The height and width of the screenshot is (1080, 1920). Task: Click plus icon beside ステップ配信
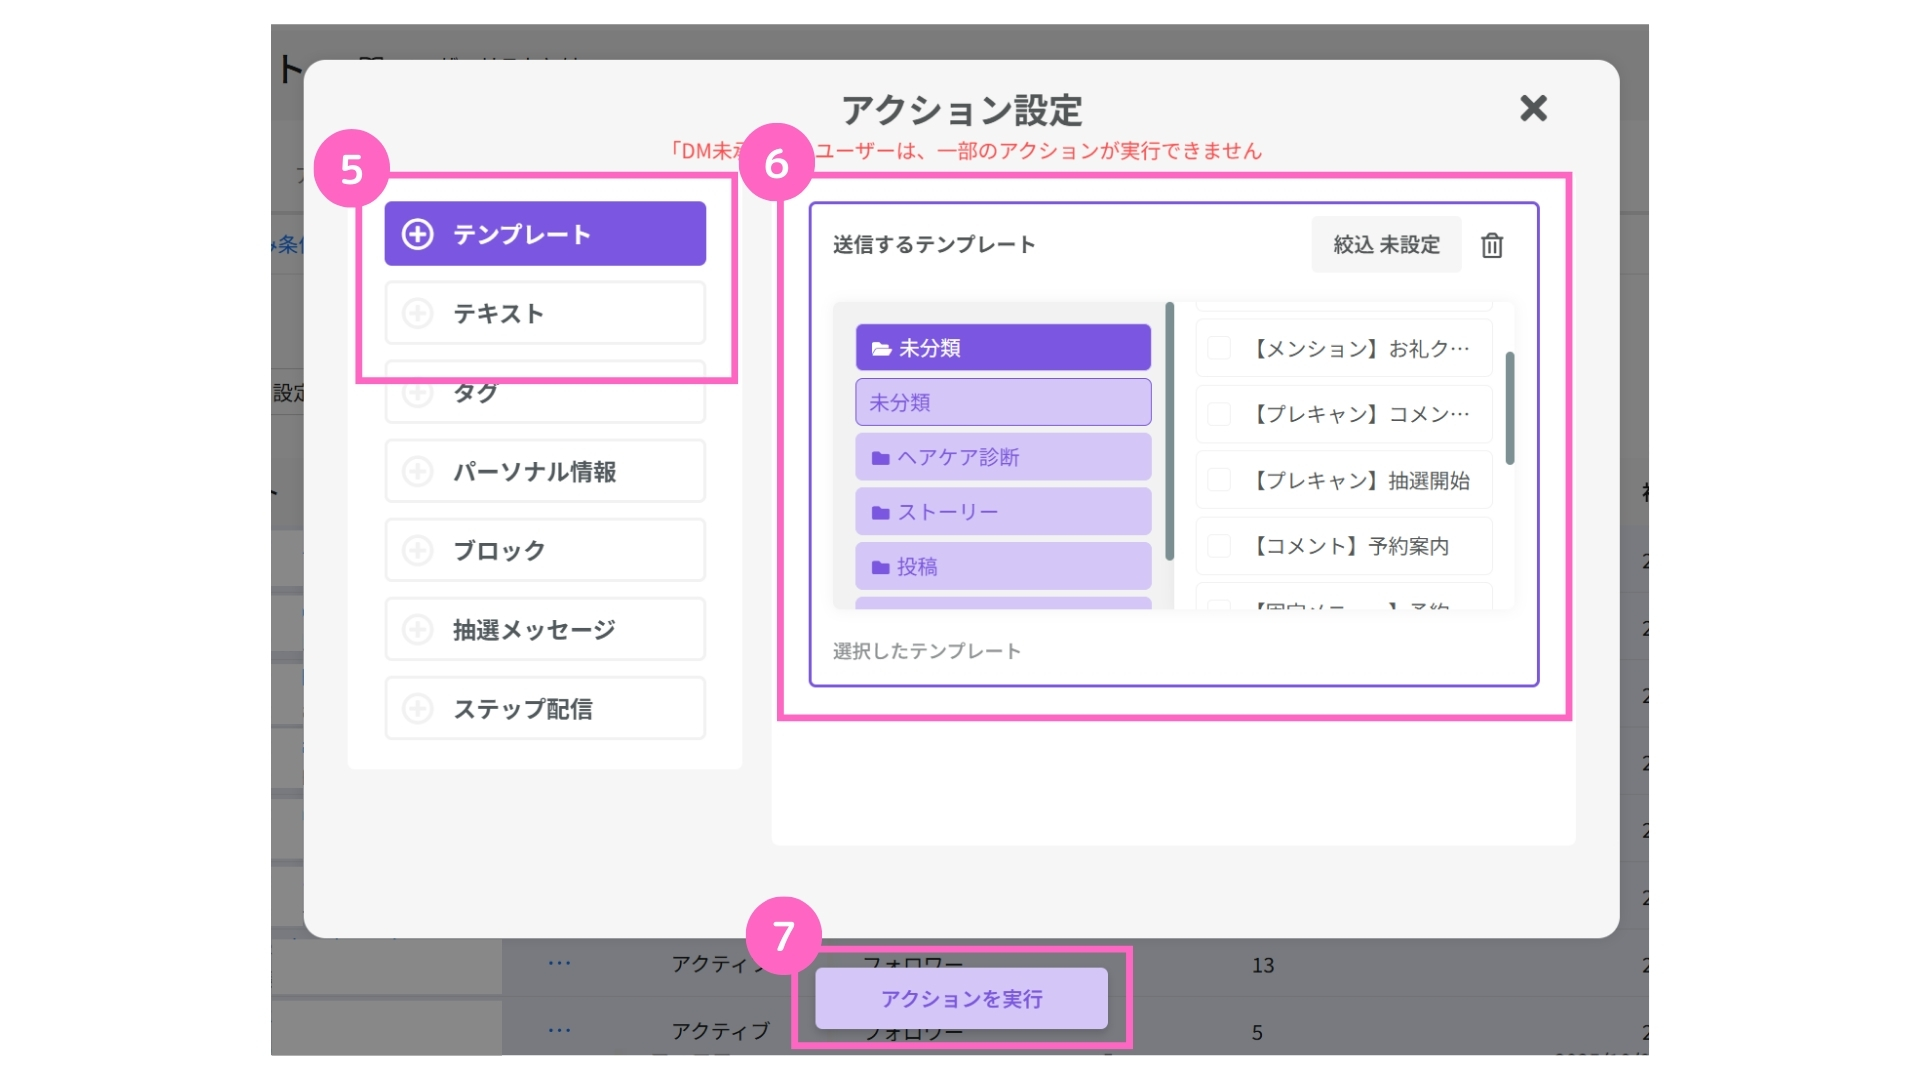pyautogui.click(x=417, y=708)
